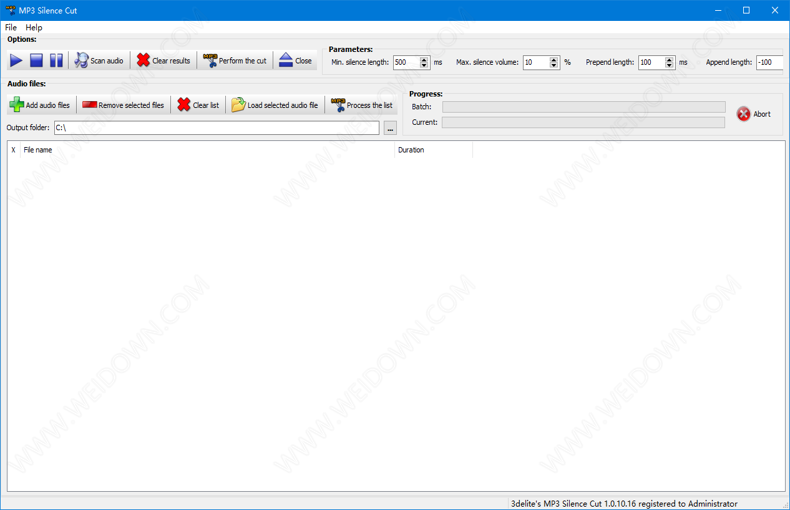Click Clear list button
Screen dimensions: 790x510
[199, 105]
